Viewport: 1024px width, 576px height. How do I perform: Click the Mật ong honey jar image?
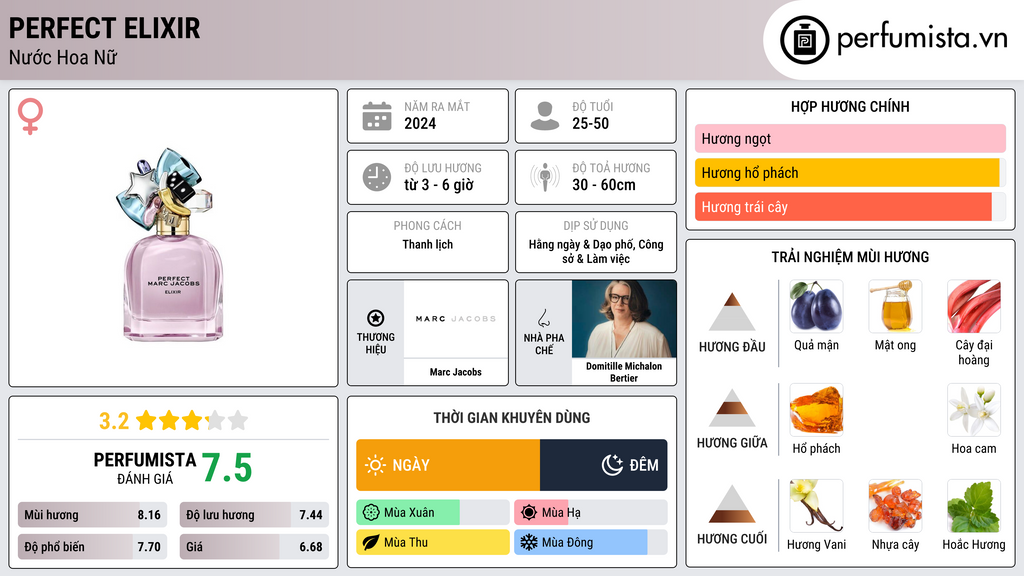[x=895, y=306]
